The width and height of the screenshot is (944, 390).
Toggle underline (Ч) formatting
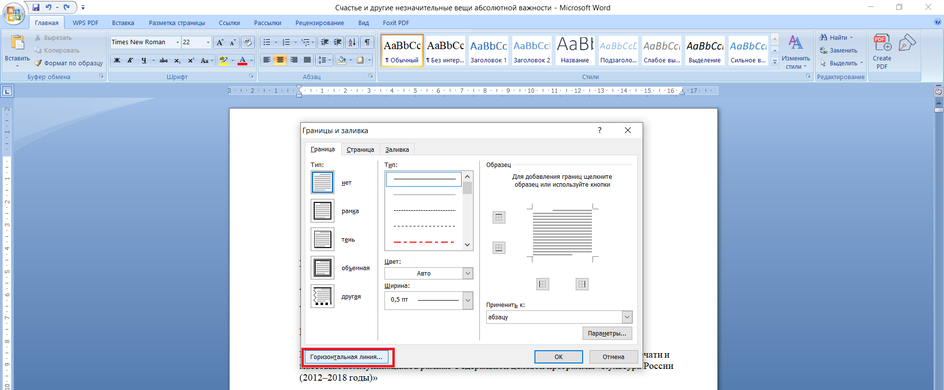(x=144, y=60)
